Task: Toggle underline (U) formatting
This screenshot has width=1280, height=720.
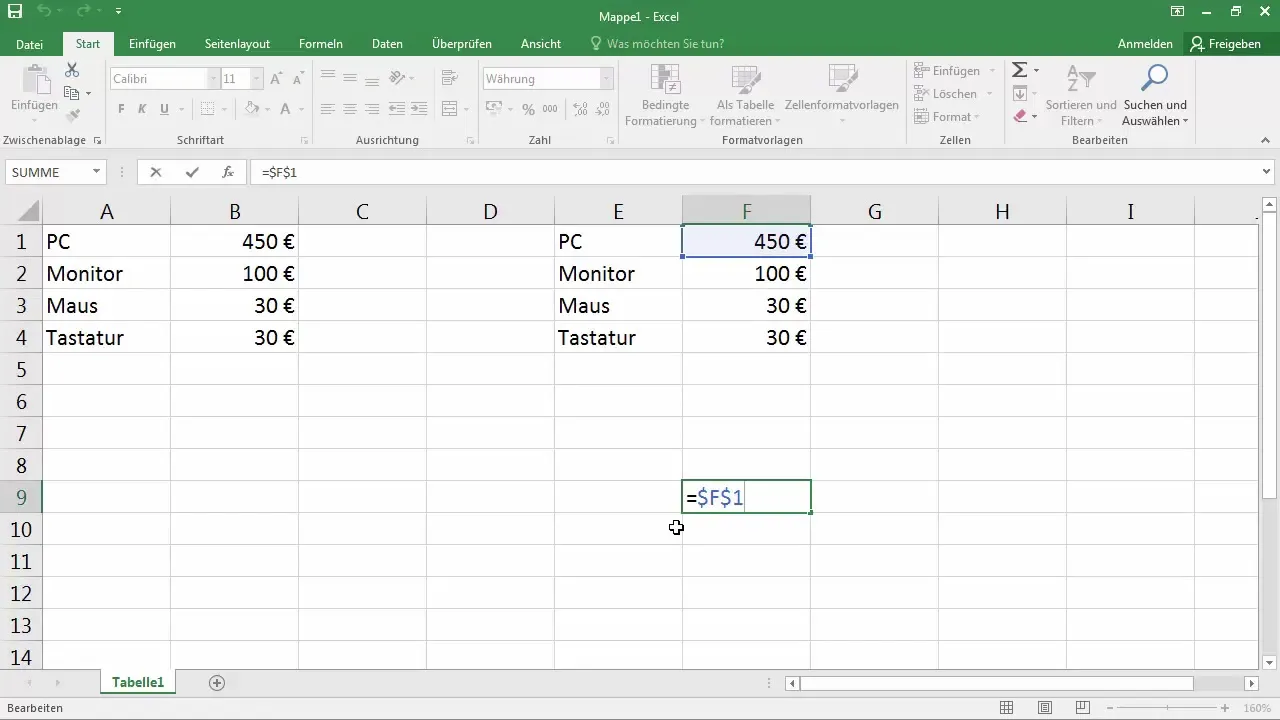Action: (163, 109)
